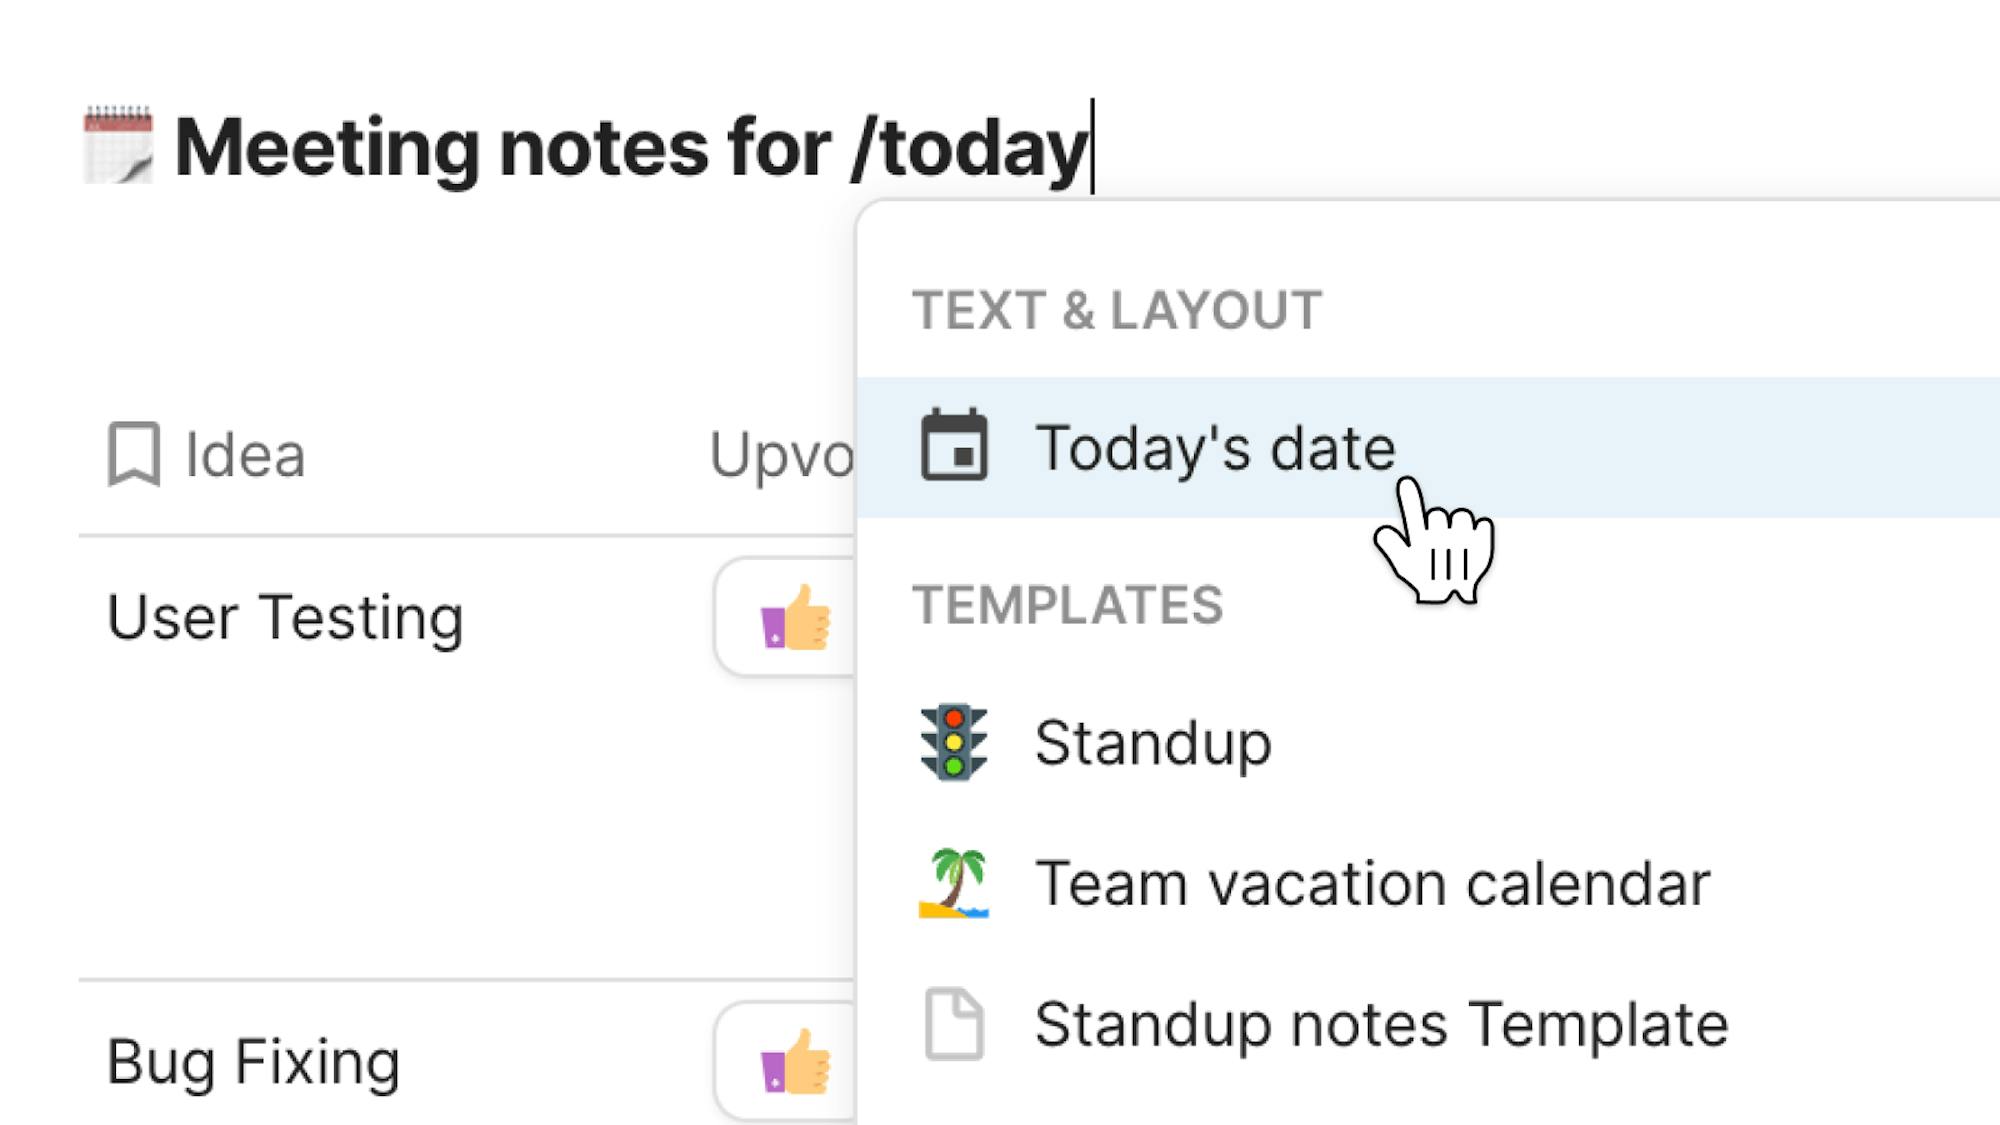The width and height of the screenshot is (2000, 1125).
Task: Click the "/today" slash command text in title
Action: tap(969, 148)
